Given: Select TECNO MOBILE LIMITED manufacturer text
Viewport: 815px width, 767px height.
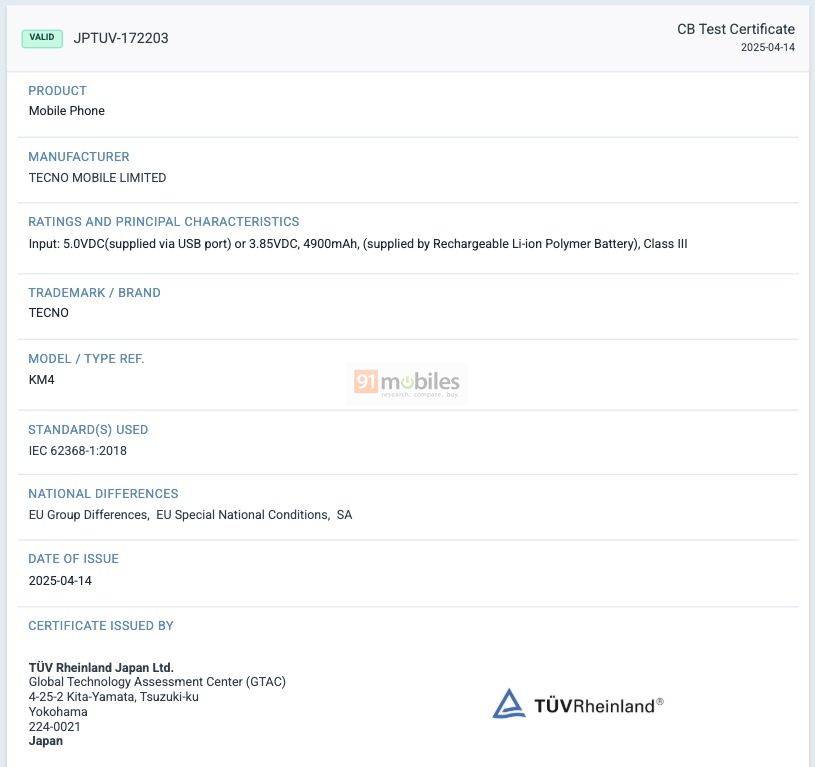Looking at the screenshot, I should [x=97, y=178].
